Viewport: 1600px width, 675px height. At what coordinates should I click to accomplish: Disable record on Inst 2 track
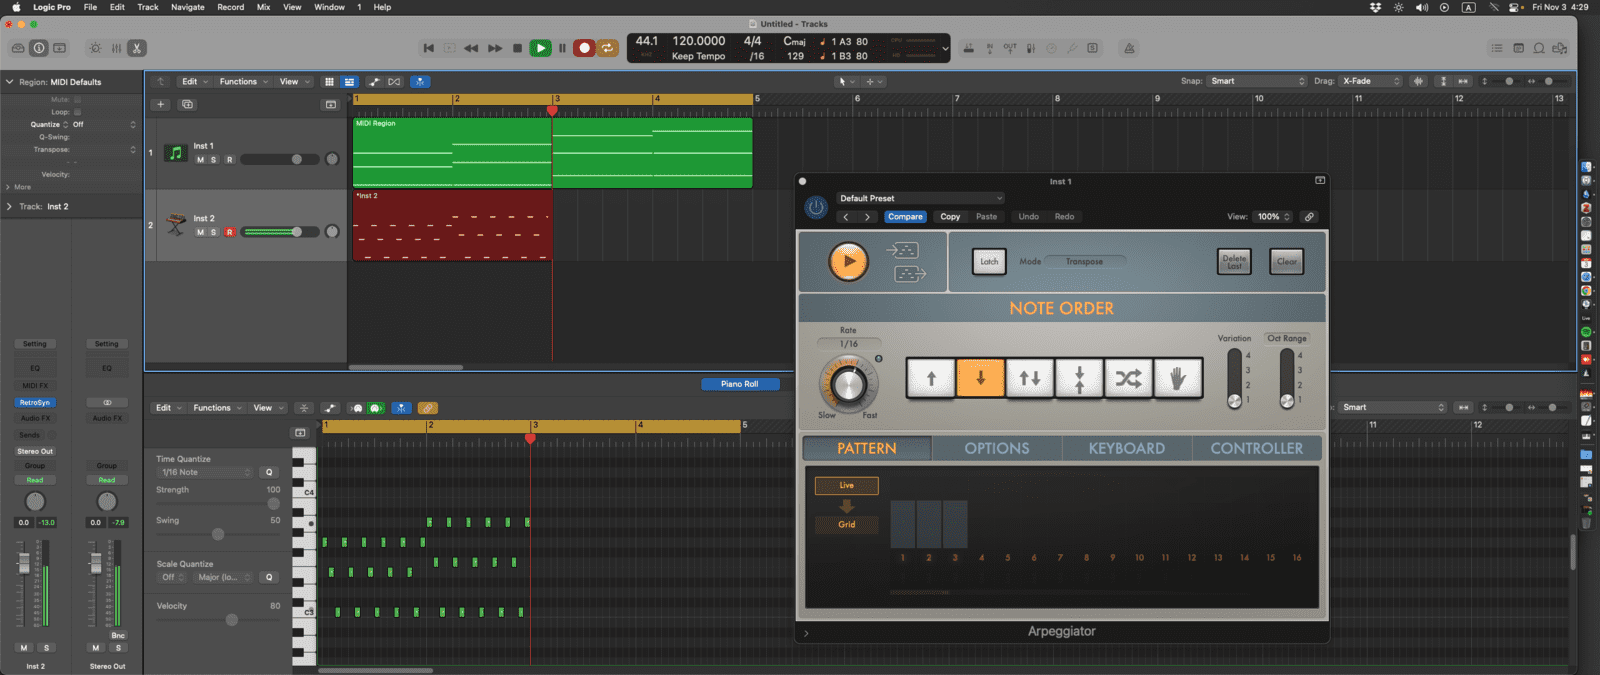coord(229,232)
